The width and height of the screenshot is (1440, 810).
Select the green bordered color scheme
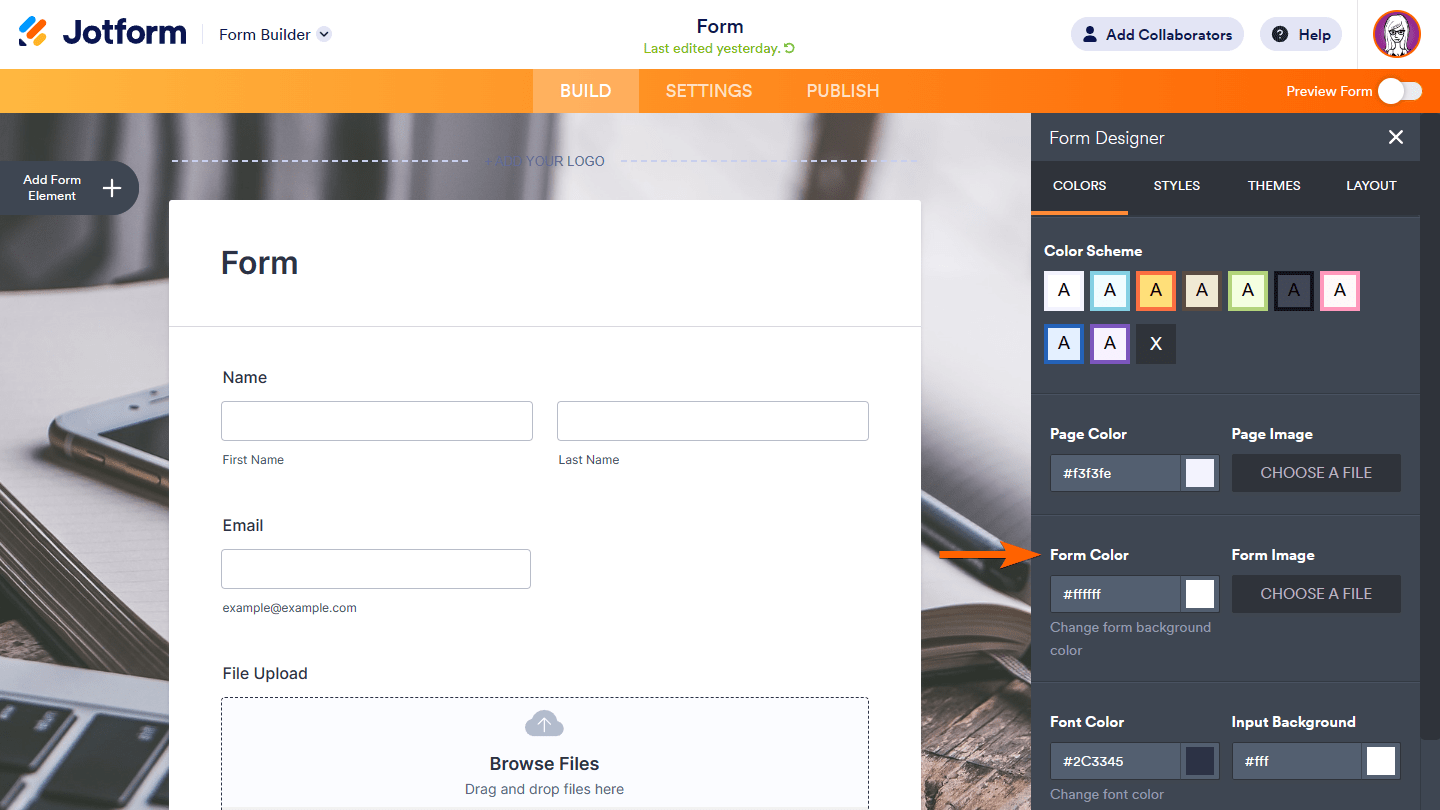tap(1248, 291)
